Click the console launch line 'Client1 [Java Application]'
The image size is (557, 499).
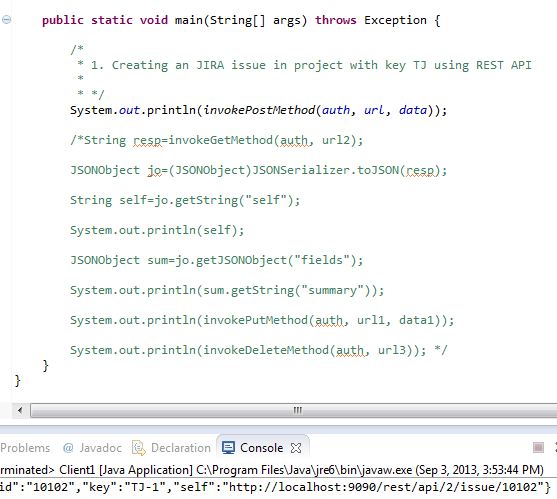(126, 470)
